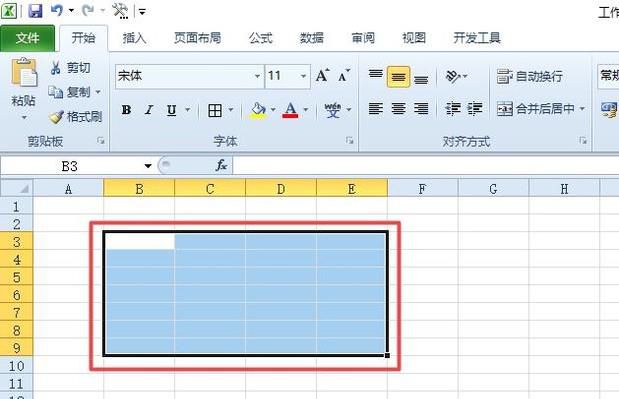This screenshot has height=399, width=619.
Task: Select column H header
Action: 564,188
